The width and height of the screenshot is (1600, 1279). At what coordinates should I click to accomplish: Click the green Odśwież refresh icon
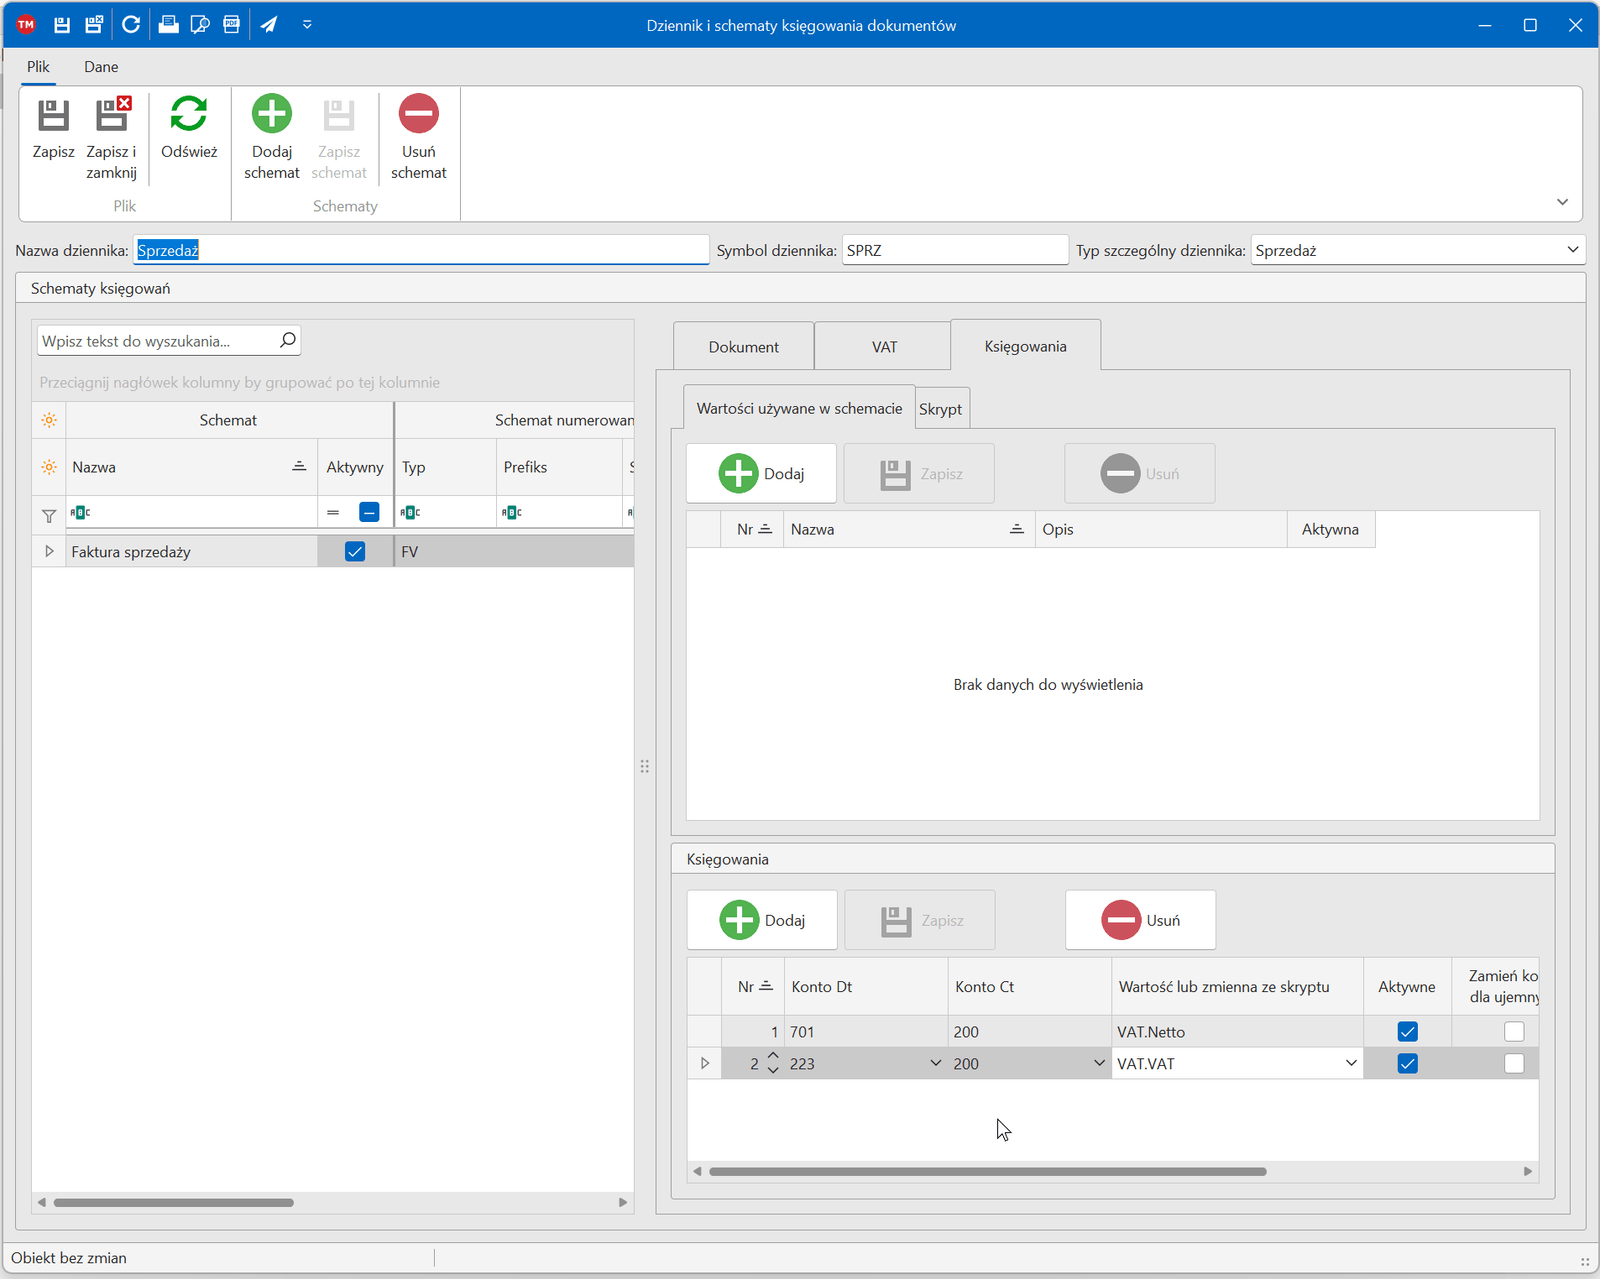click(x=189, y=114)
